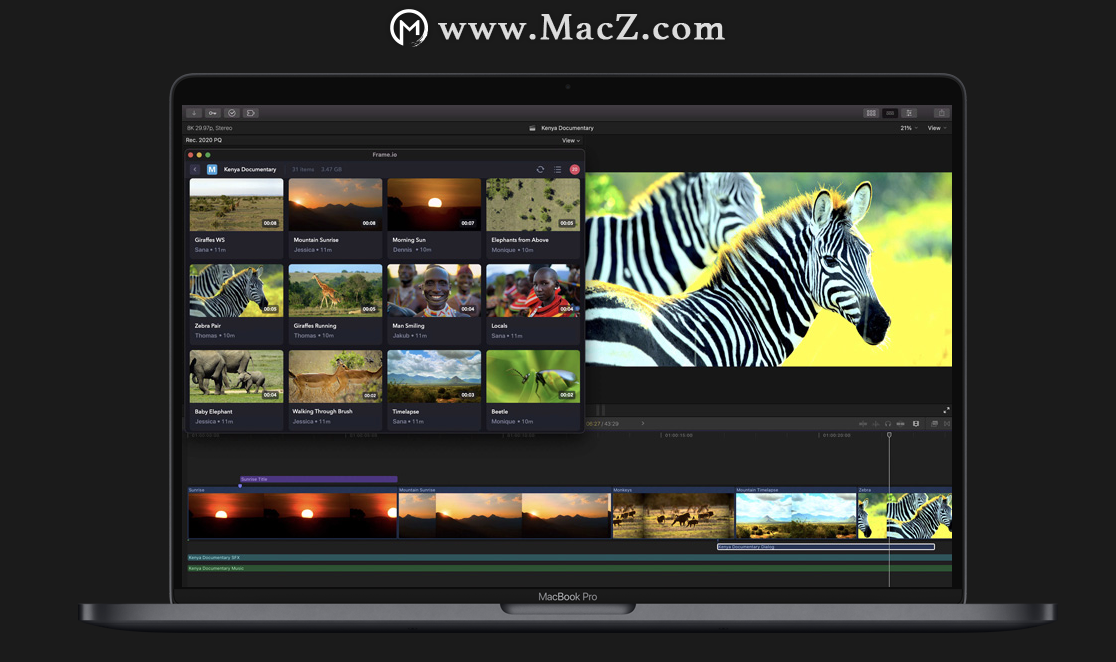Select the Mountain Timelapse timeline clip

click(x=796, y=513)
